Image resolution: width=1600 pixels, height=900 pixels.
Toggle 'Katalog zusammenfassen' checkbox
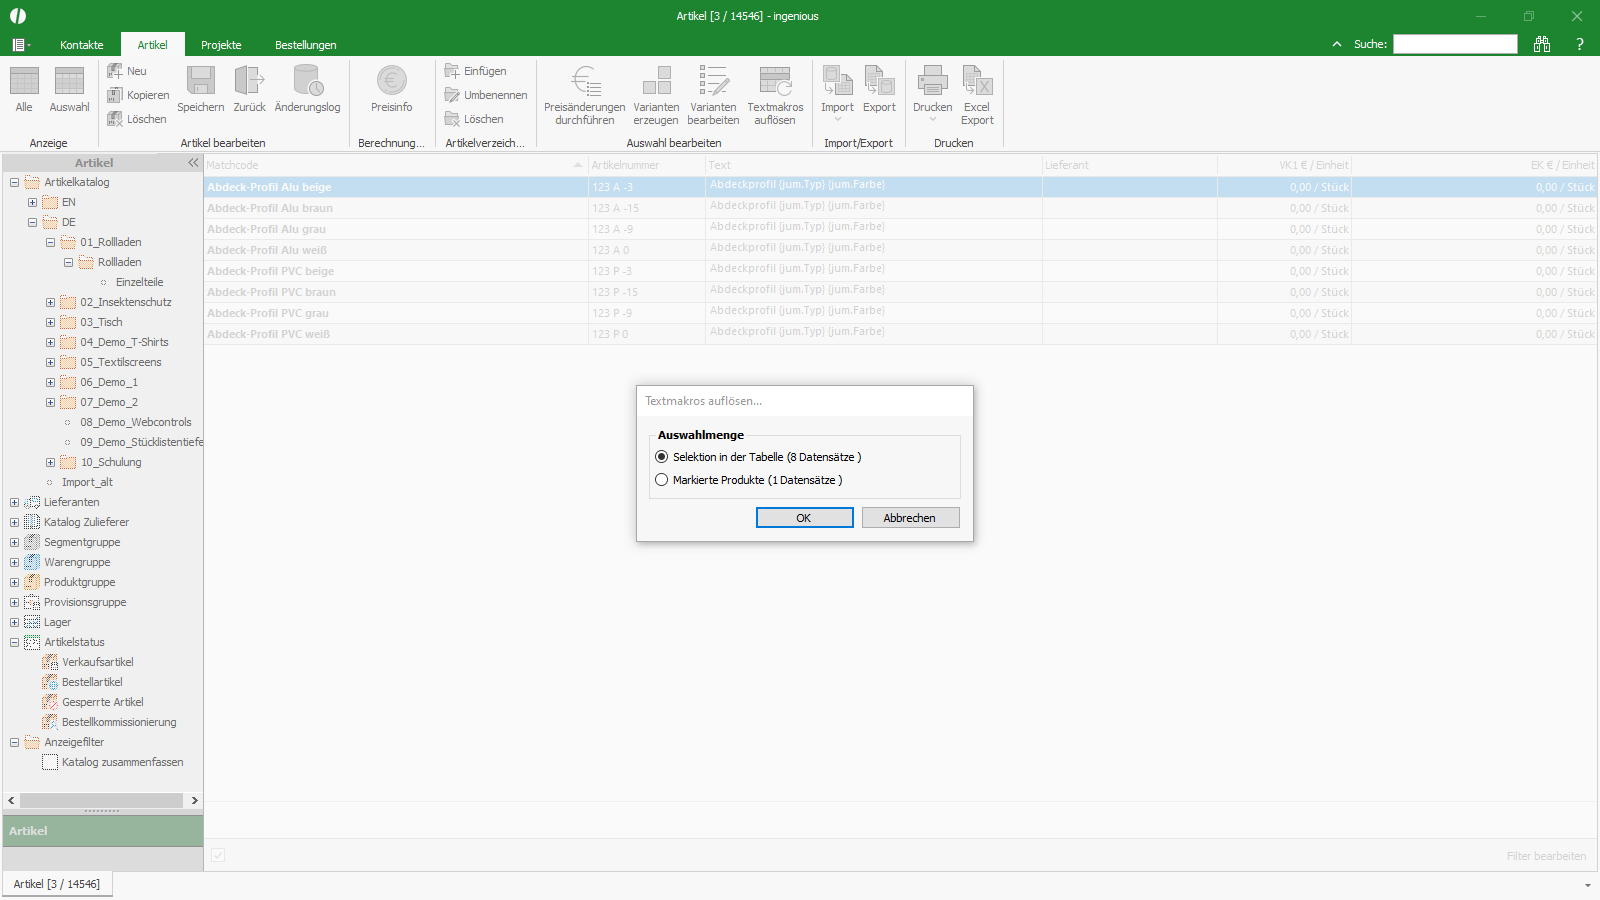tap(50, 762)
